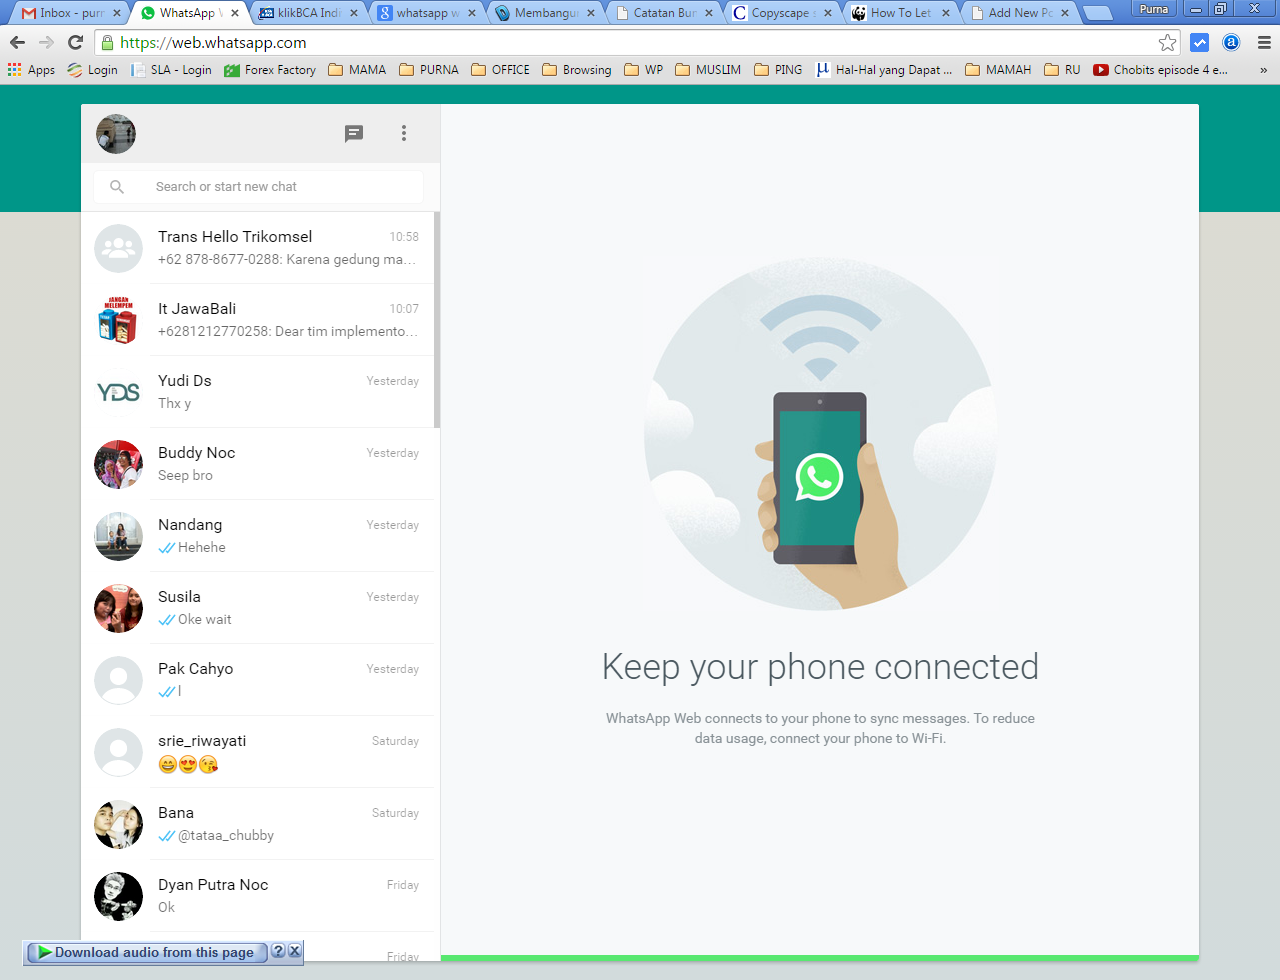Viewport: 1280px width, 980px height.
Task: Open the Dyan Putra Noc chat
Action: [258, 896]
